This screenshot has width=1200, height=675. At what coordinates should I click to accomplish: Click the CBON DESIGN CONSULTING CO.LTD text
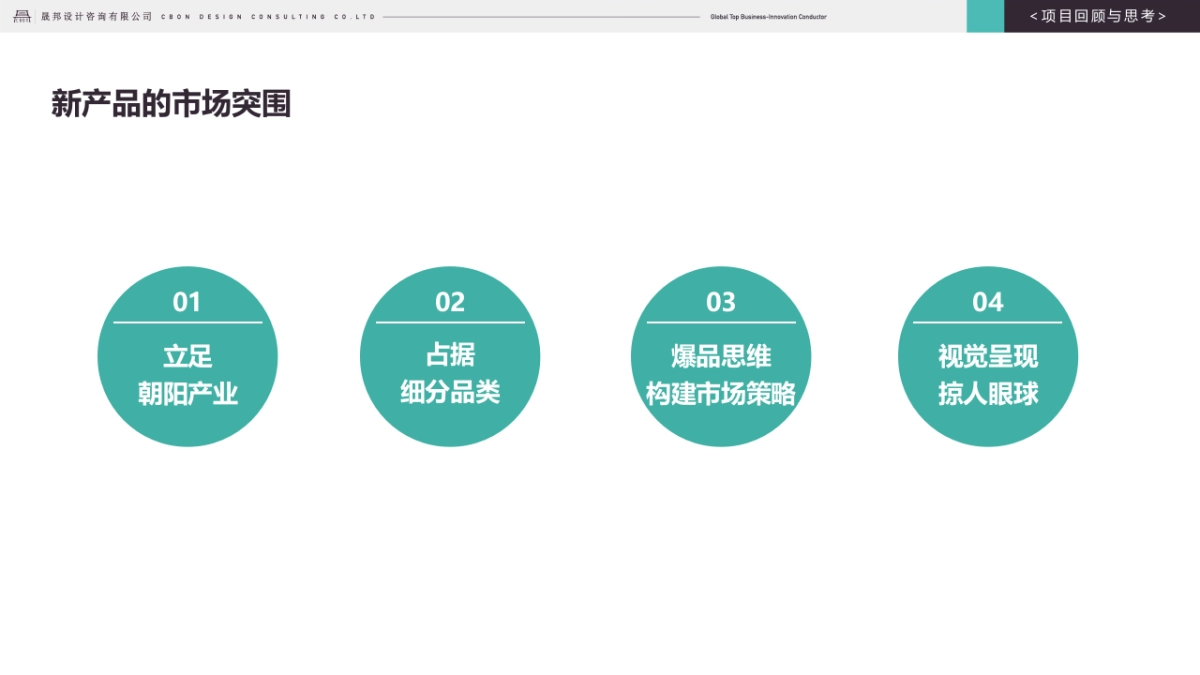pyautogui.click(x=268, y=17)
